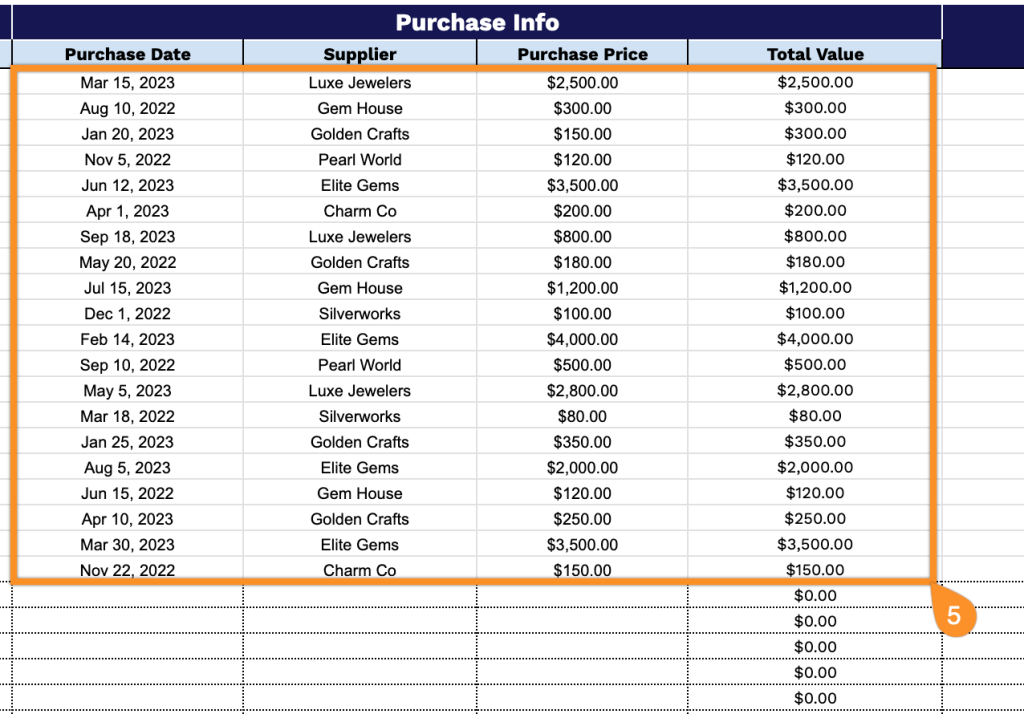
Task: Click first empty Purchase Date cell below Nov 22
Action: point(127,596)
